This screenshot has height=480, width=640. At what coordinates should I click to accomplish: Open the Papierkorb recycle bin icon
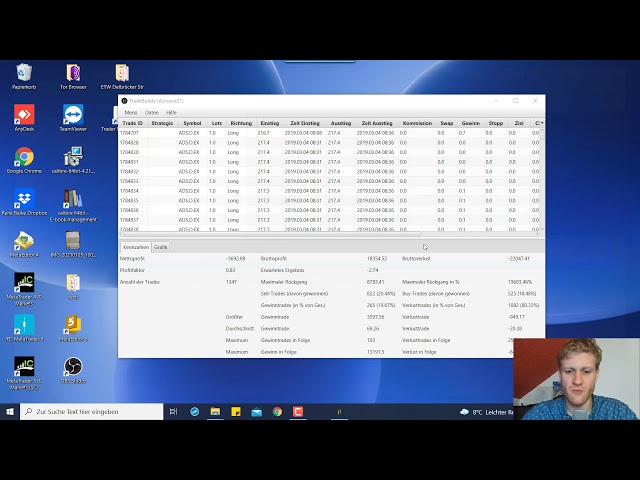pos(24,73)
